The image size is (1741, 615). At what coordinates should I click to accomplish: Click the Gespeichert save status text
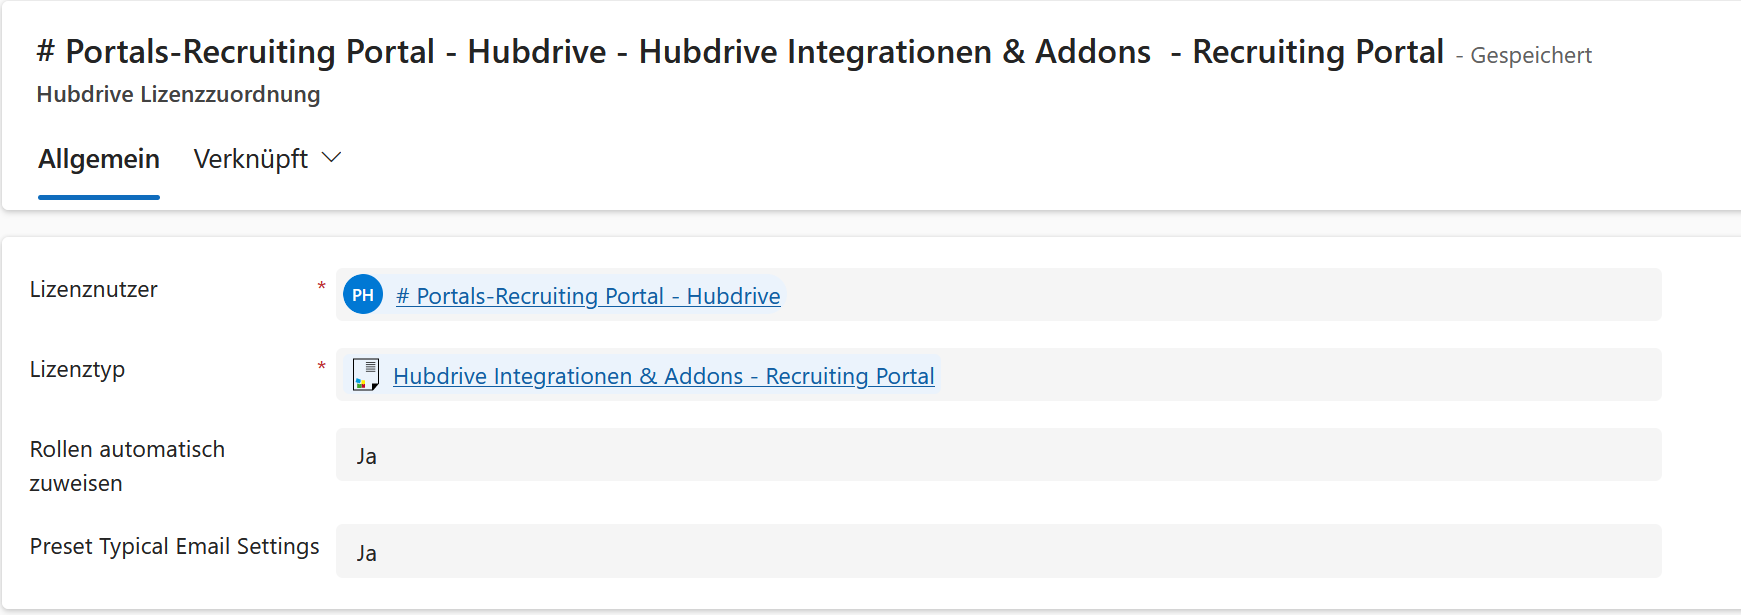click(1531, 56)
